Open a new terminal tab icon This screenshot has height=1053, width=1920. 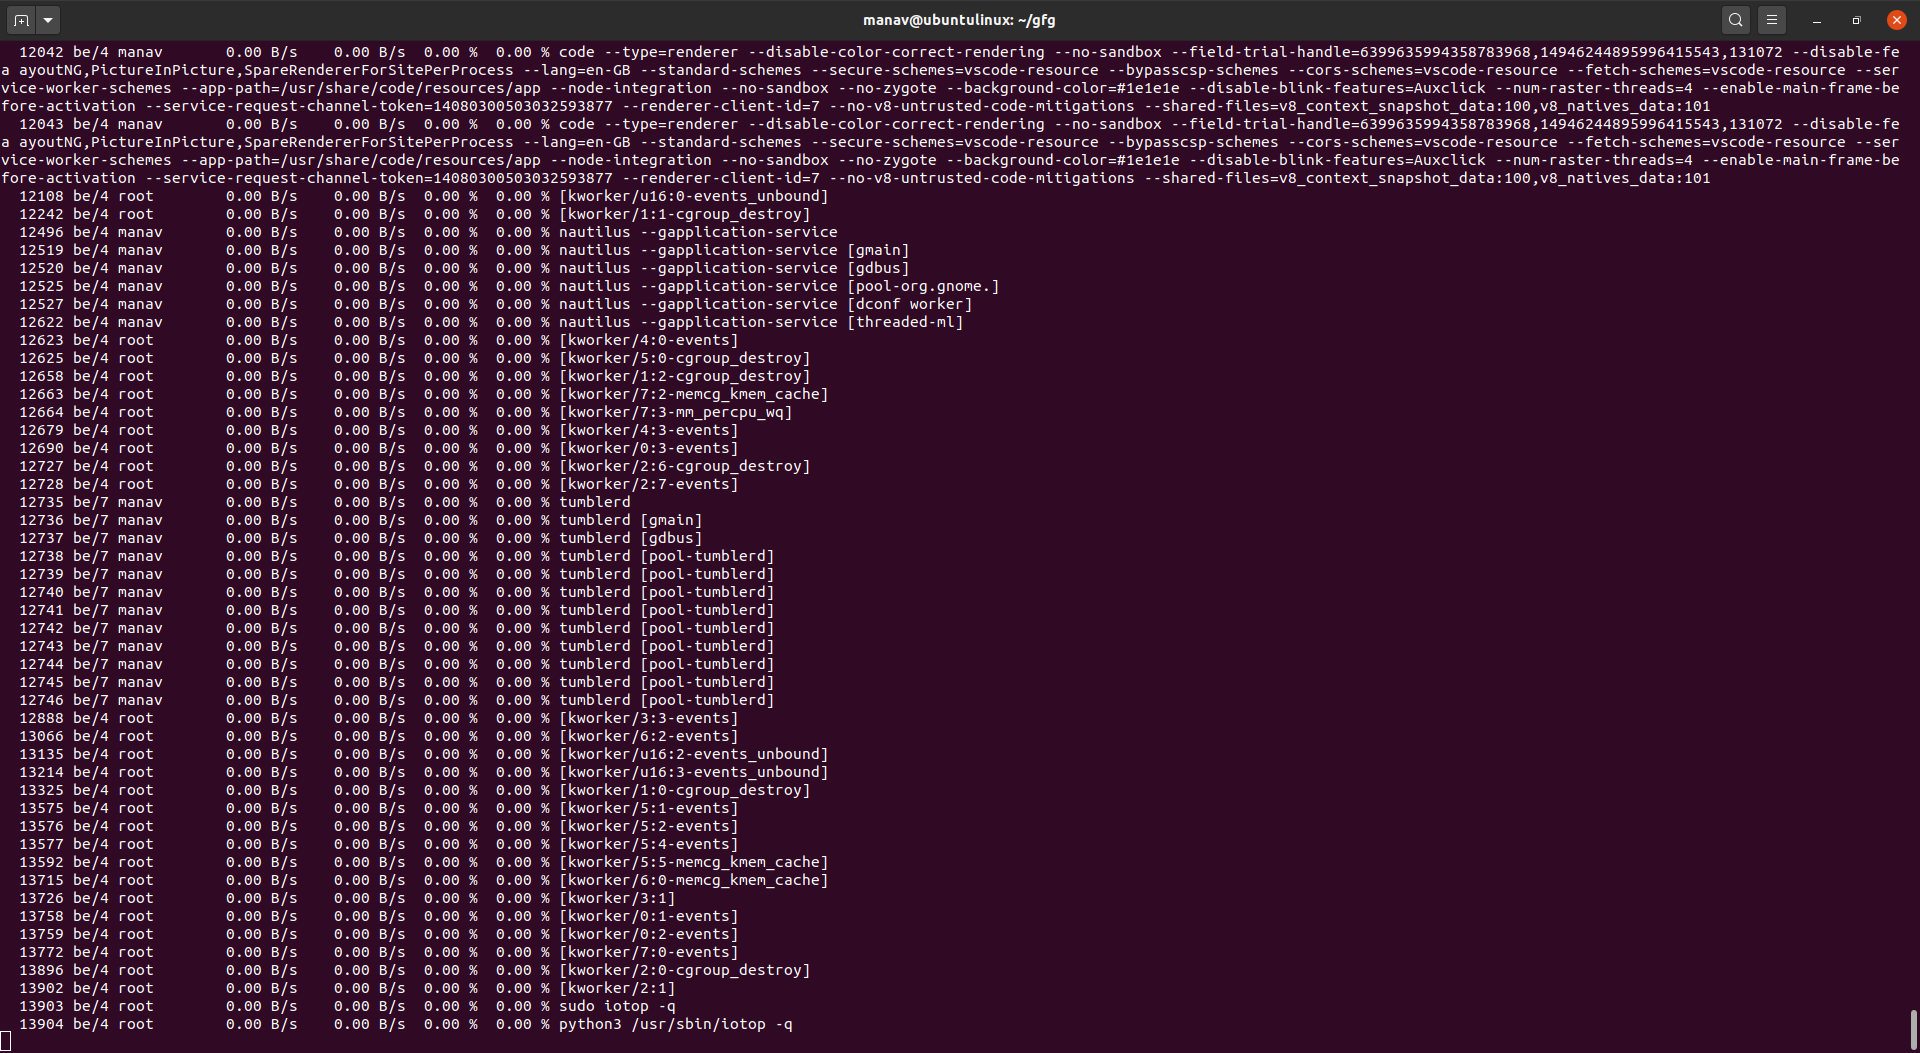[x=21, y=20]
